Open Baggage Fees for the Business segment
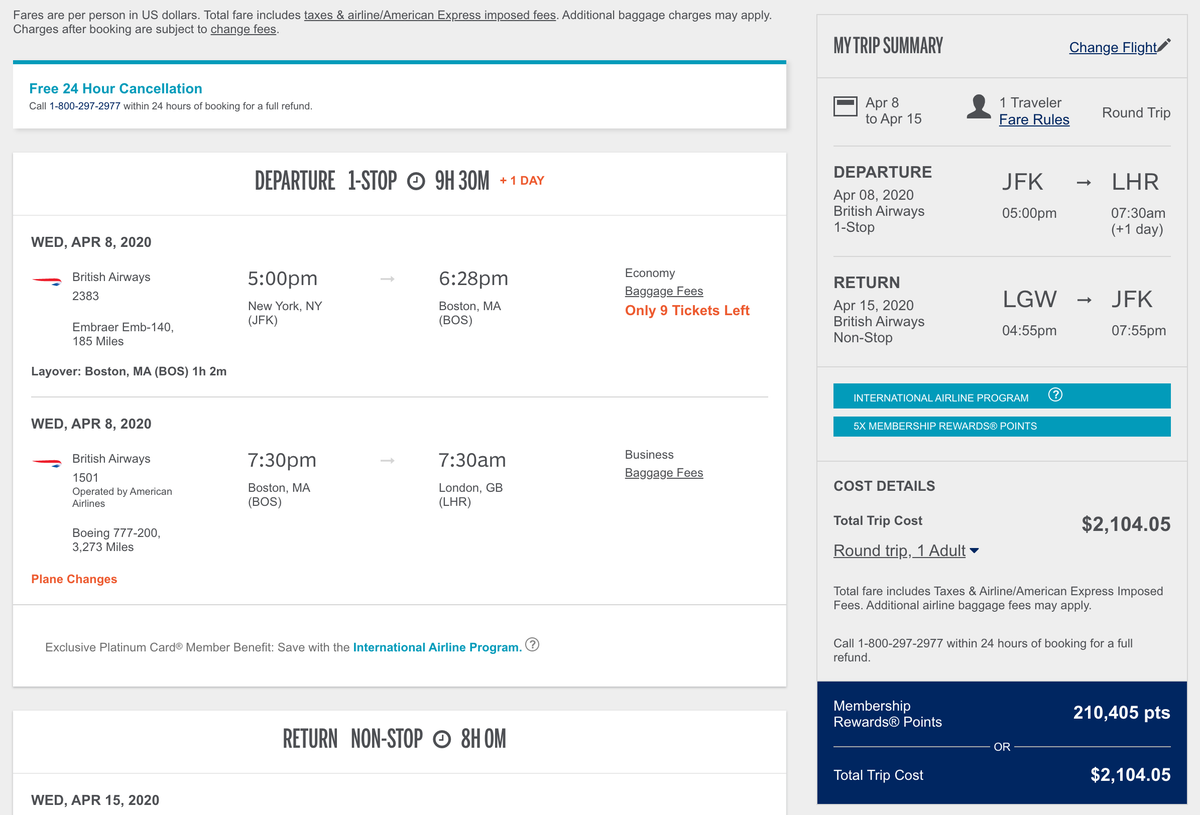 coord(663,472)
